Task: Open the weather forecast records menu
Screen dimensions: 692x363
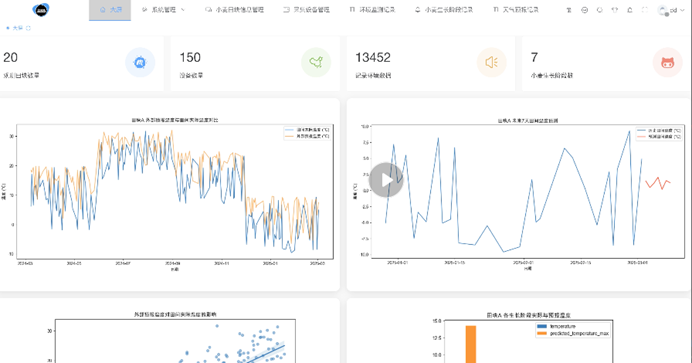Action: tap(515, 10)
